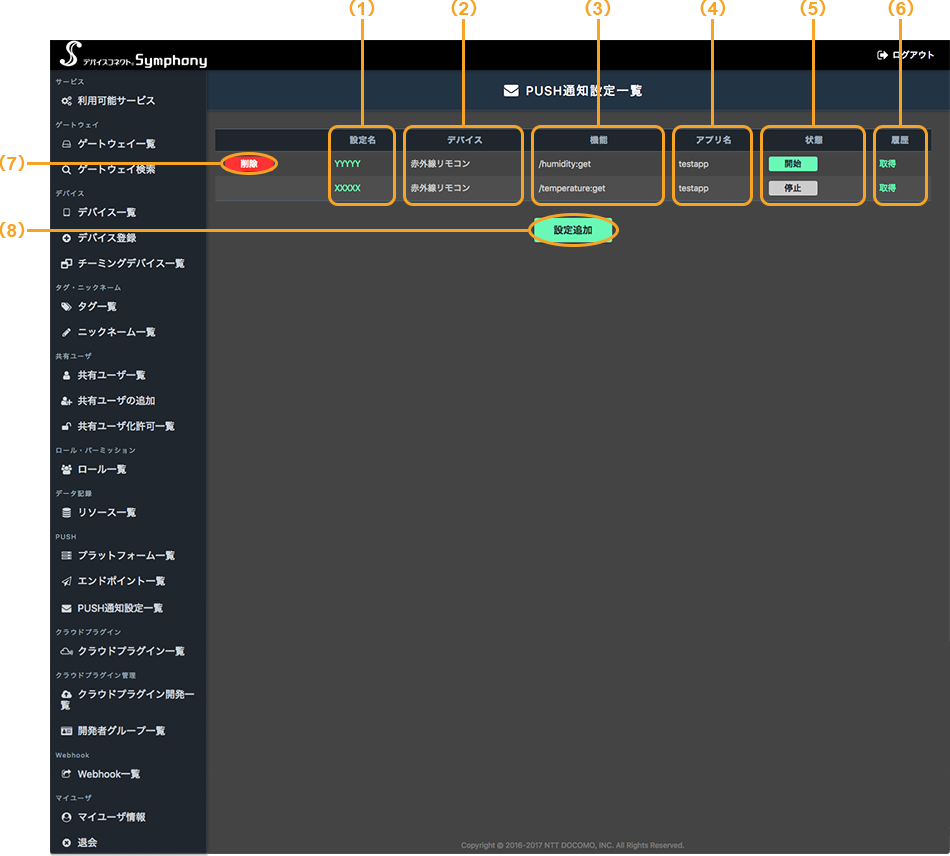Click 赤外線リモコン in the XXXXX row

(440, 188)
